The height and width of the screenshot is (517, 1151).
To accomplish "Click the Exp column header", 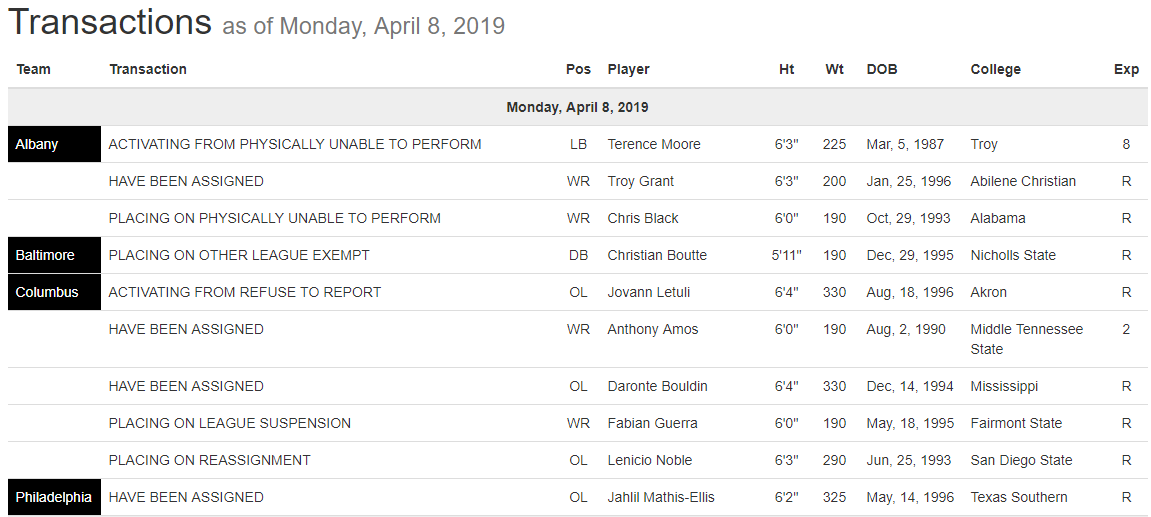I will (1126, 69).
